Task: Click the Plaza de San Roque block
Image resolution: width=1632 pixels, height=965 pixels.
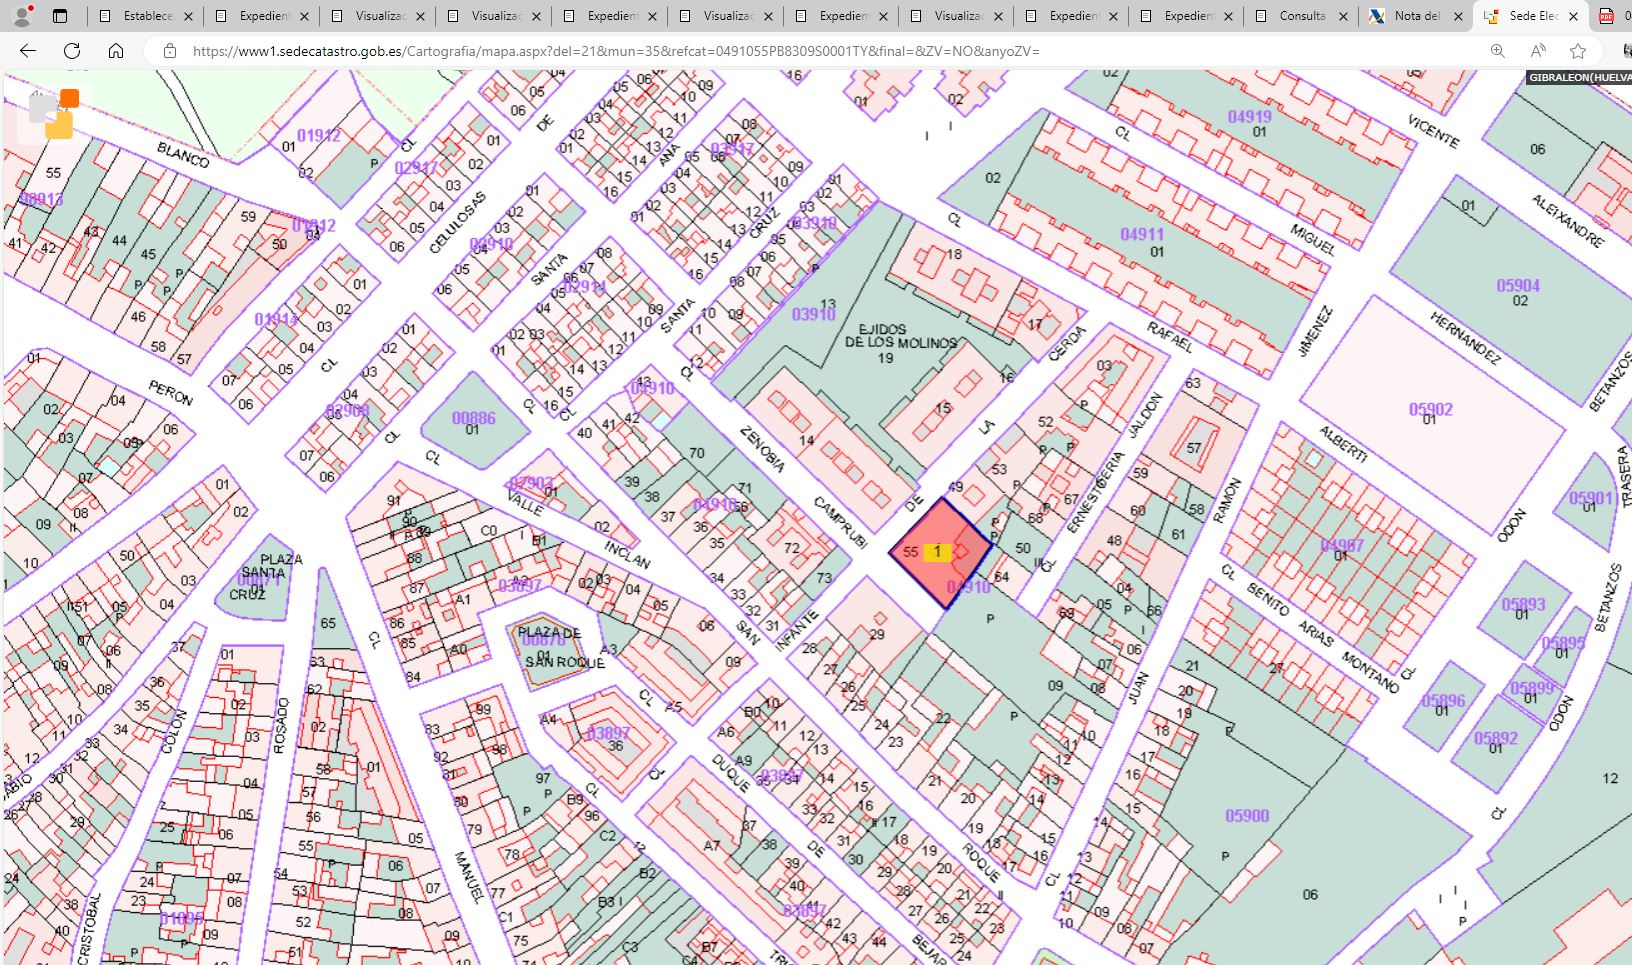Action: [x=546, y=648]
